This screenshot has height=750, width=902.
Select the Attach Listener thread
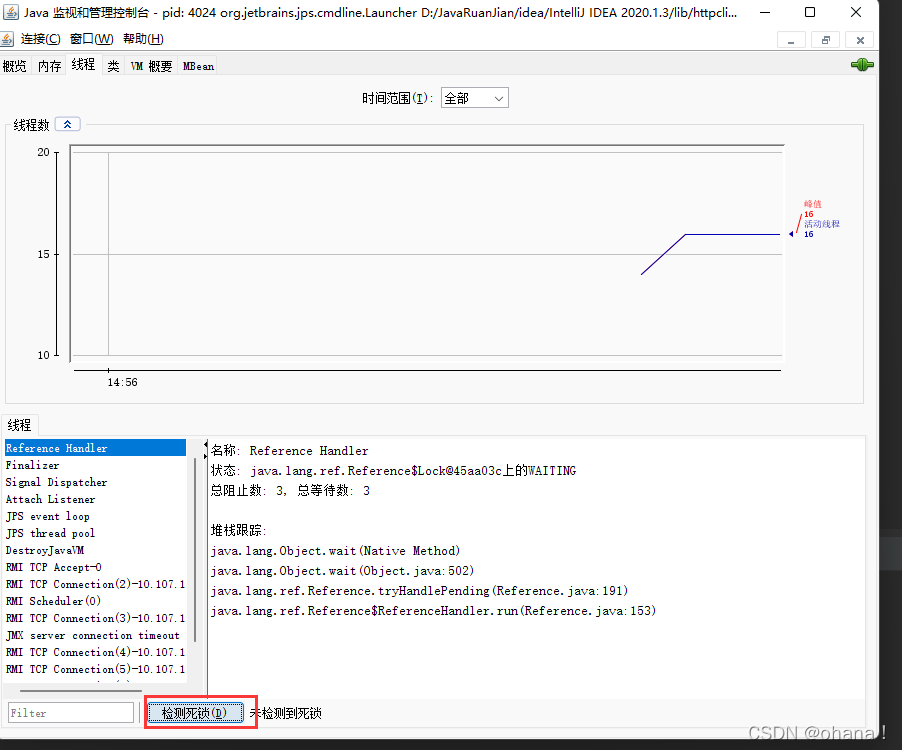point(60,499)
